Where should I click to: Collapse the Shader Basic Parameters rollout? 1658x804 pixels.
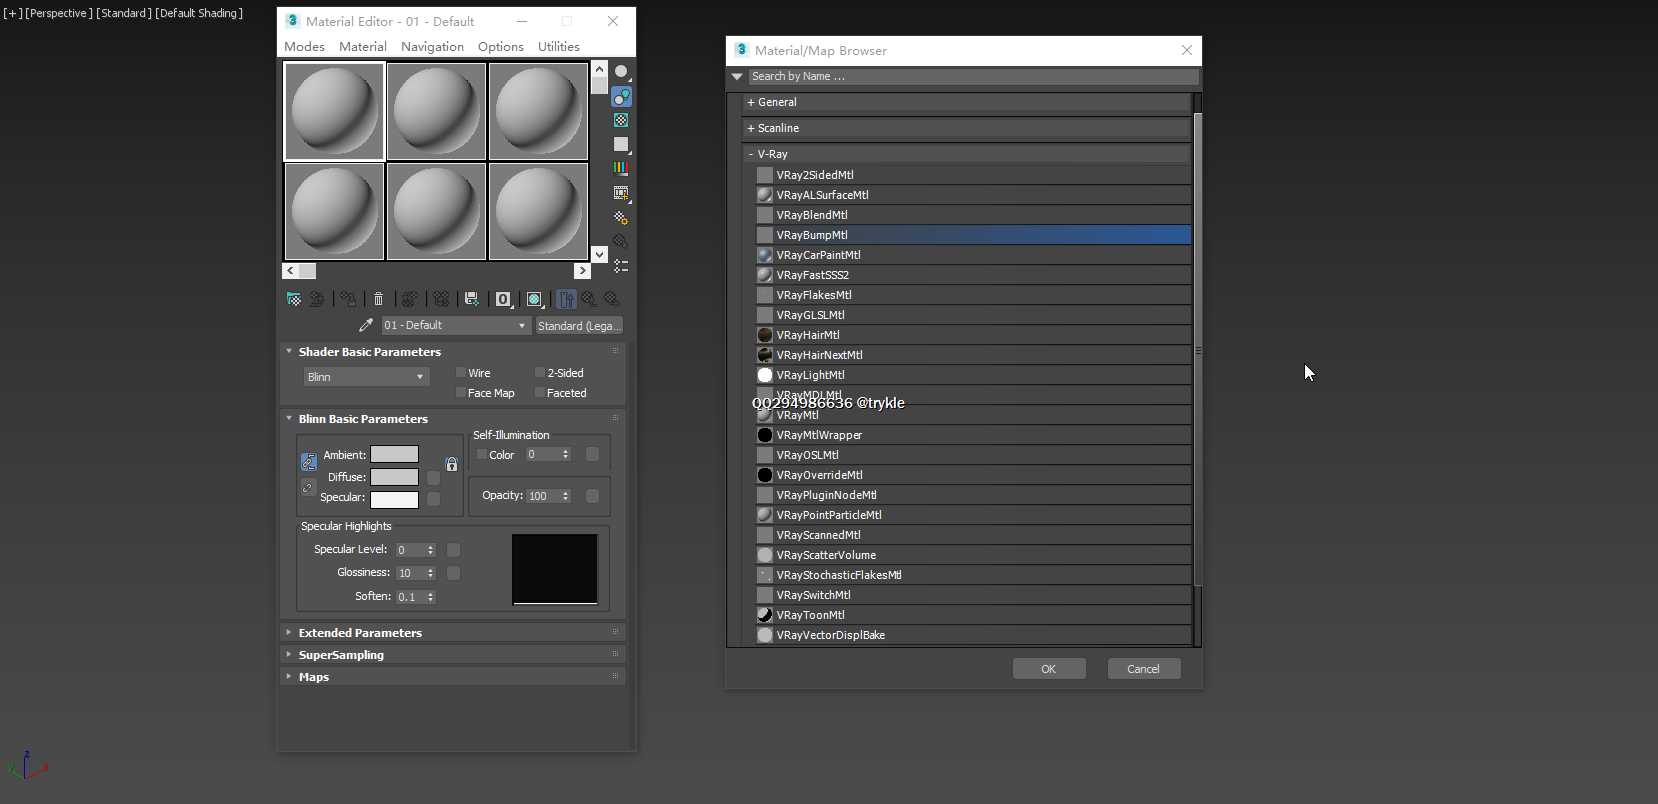[x=370, y=352]
